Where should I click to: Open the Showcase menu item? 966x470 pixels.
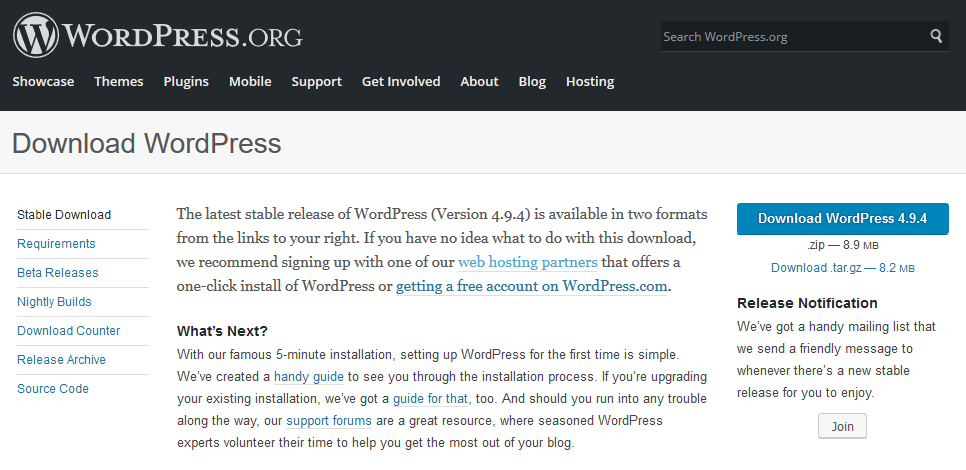43,81
